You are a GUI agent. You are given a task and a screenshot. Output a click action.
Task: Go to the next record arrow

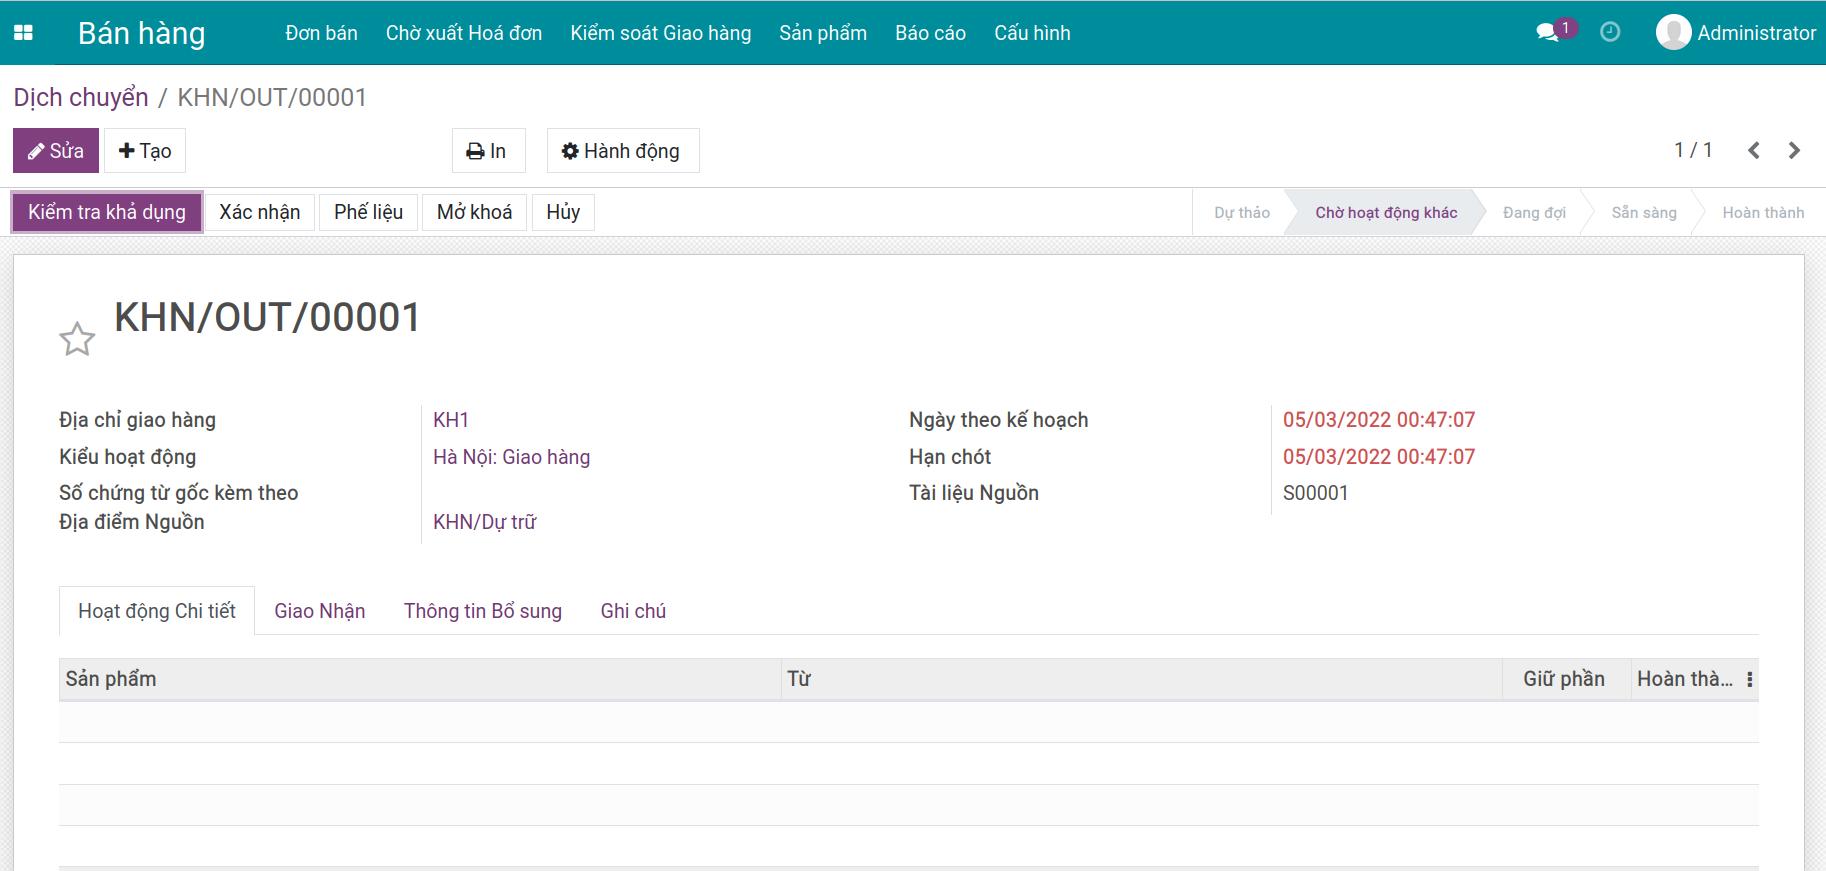(1794, 151)
